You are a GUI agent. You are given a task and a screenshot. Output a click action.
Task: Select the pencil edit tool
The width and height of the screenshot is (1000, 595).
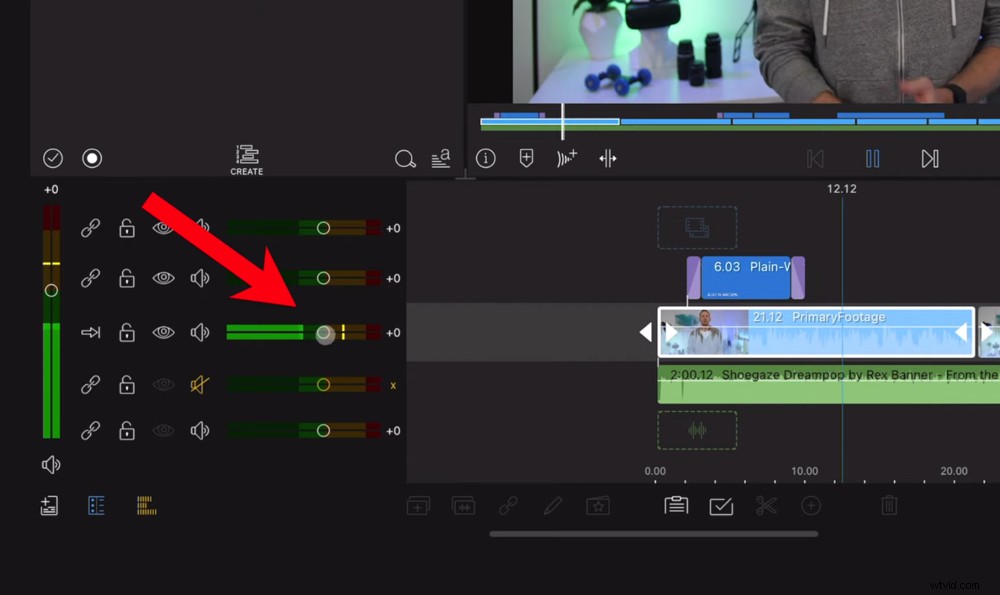pos(552,506)
